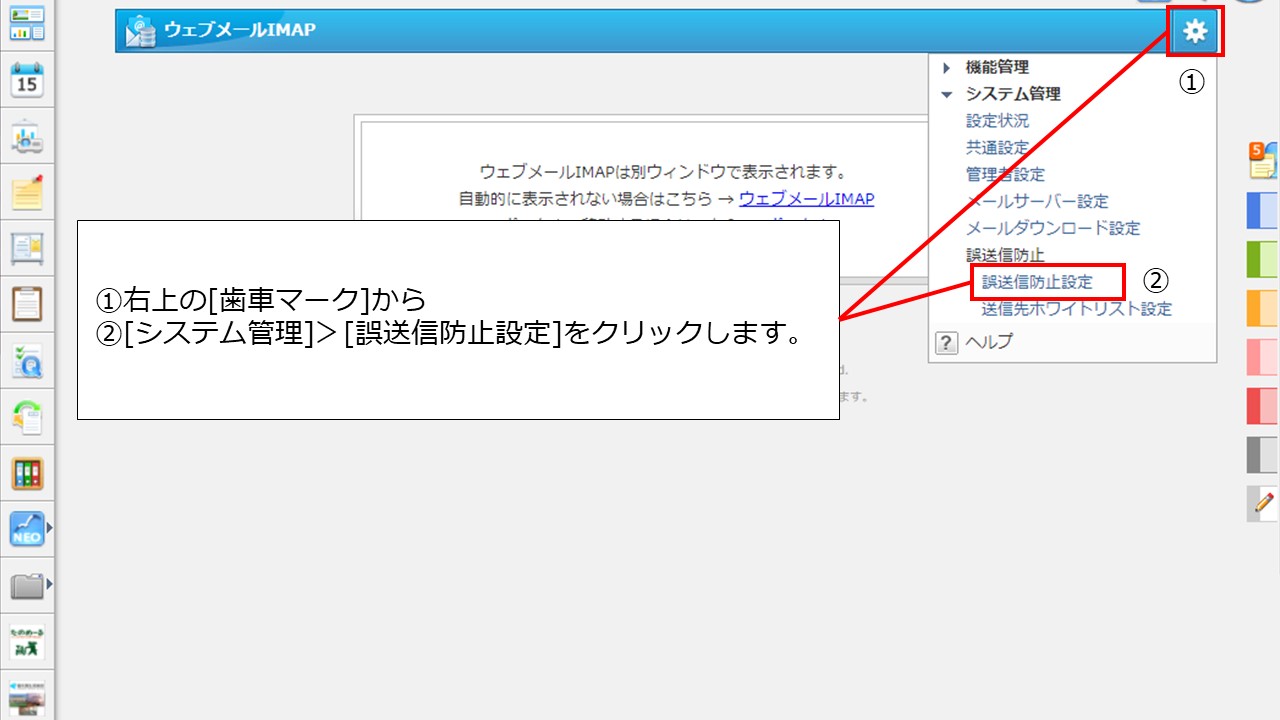
Task: Open 設定状況 in the system menu
Action: [x=997, y=120]
